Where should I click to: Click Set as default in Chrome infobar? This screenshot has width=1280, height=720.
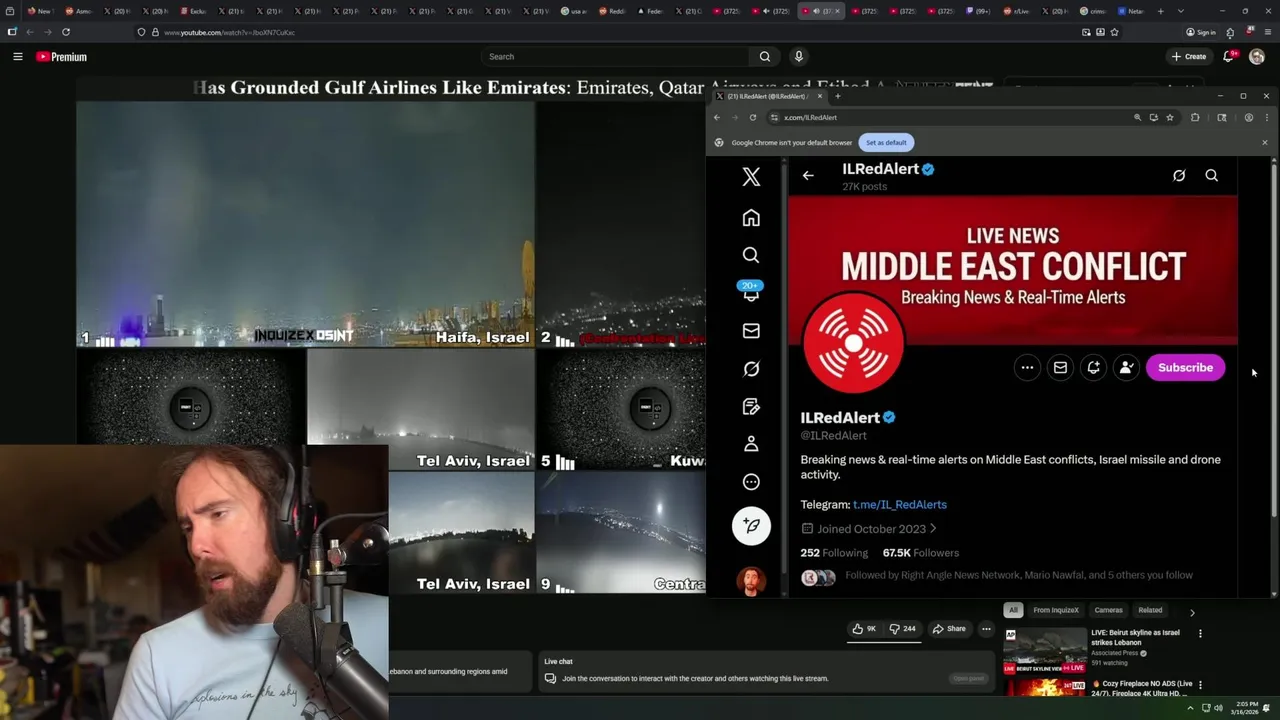click(x=886, y=143)
